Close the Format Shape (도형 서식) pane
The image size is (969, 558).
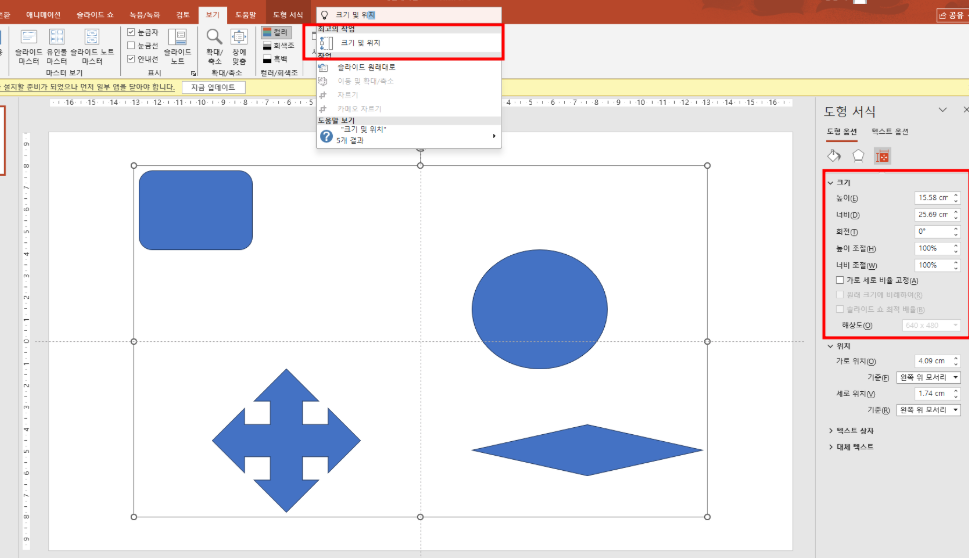[965, 109]
